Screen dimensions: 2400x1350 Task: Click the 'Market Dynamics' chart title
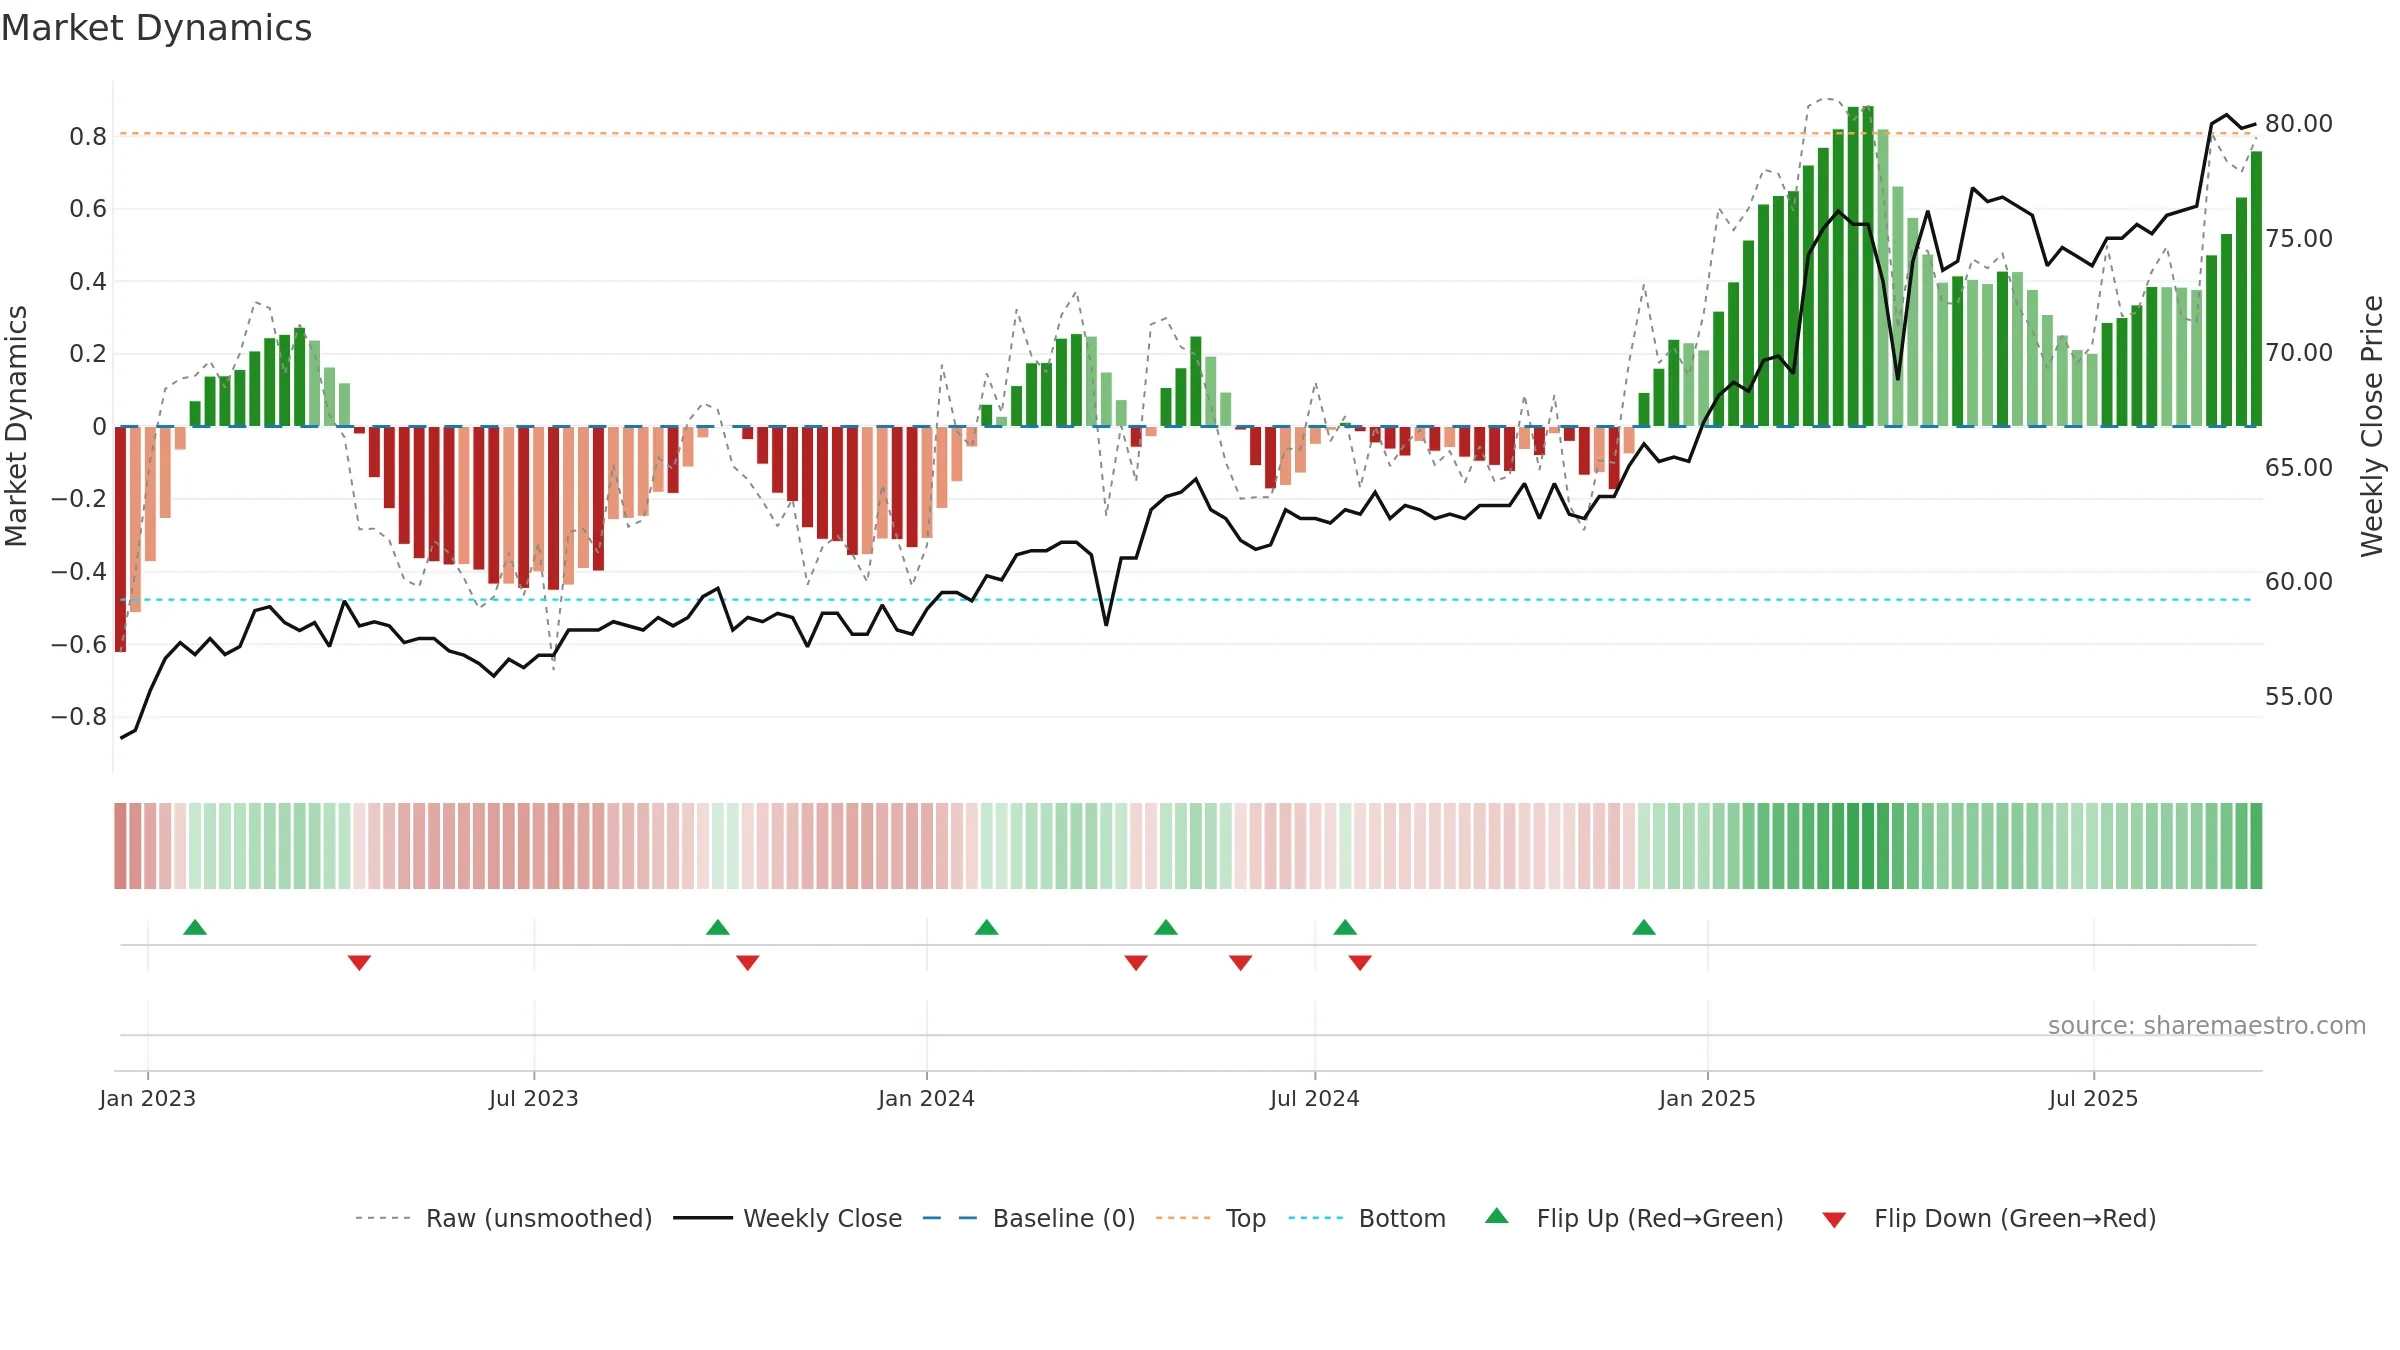click(156, 28)
